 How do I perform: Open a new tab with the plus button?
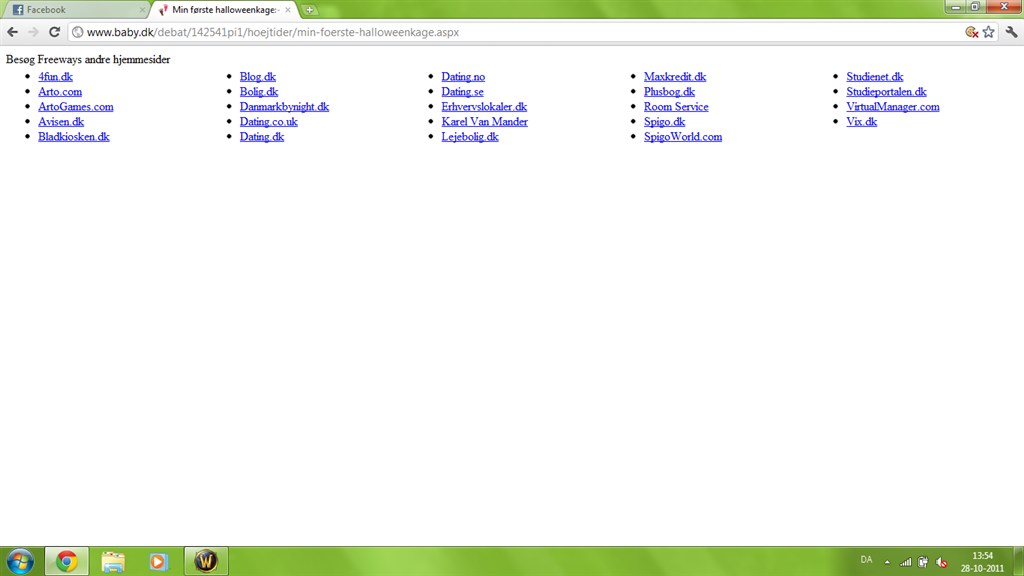[x=310, y=10]
